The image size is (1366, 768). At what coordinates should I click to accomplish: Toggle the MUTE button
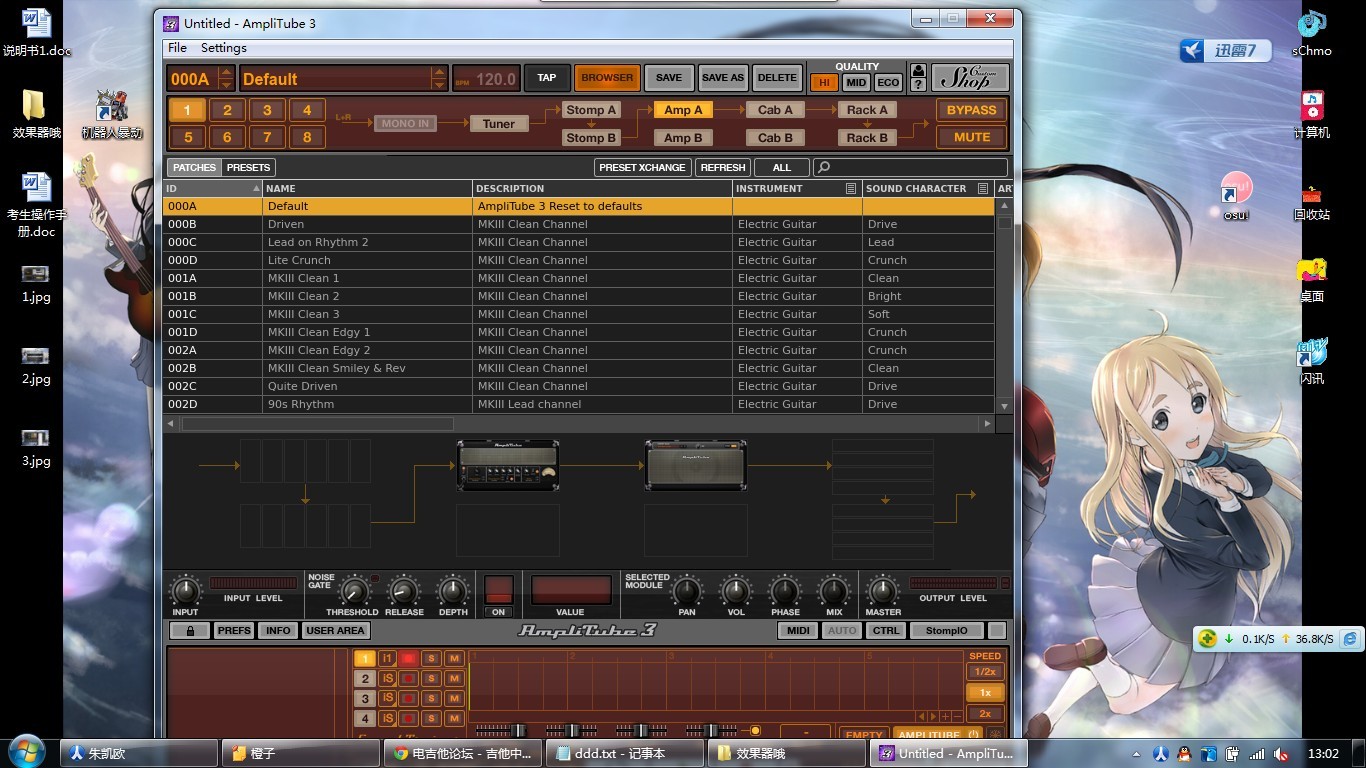[971, 137]
